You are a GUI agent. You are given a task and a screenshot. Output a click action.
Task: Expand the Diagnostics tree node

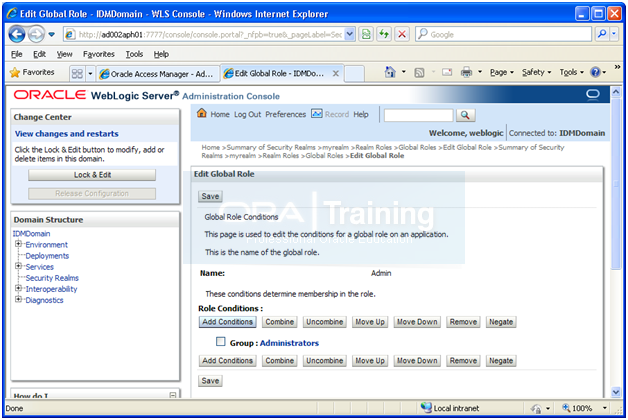[18, 299]
